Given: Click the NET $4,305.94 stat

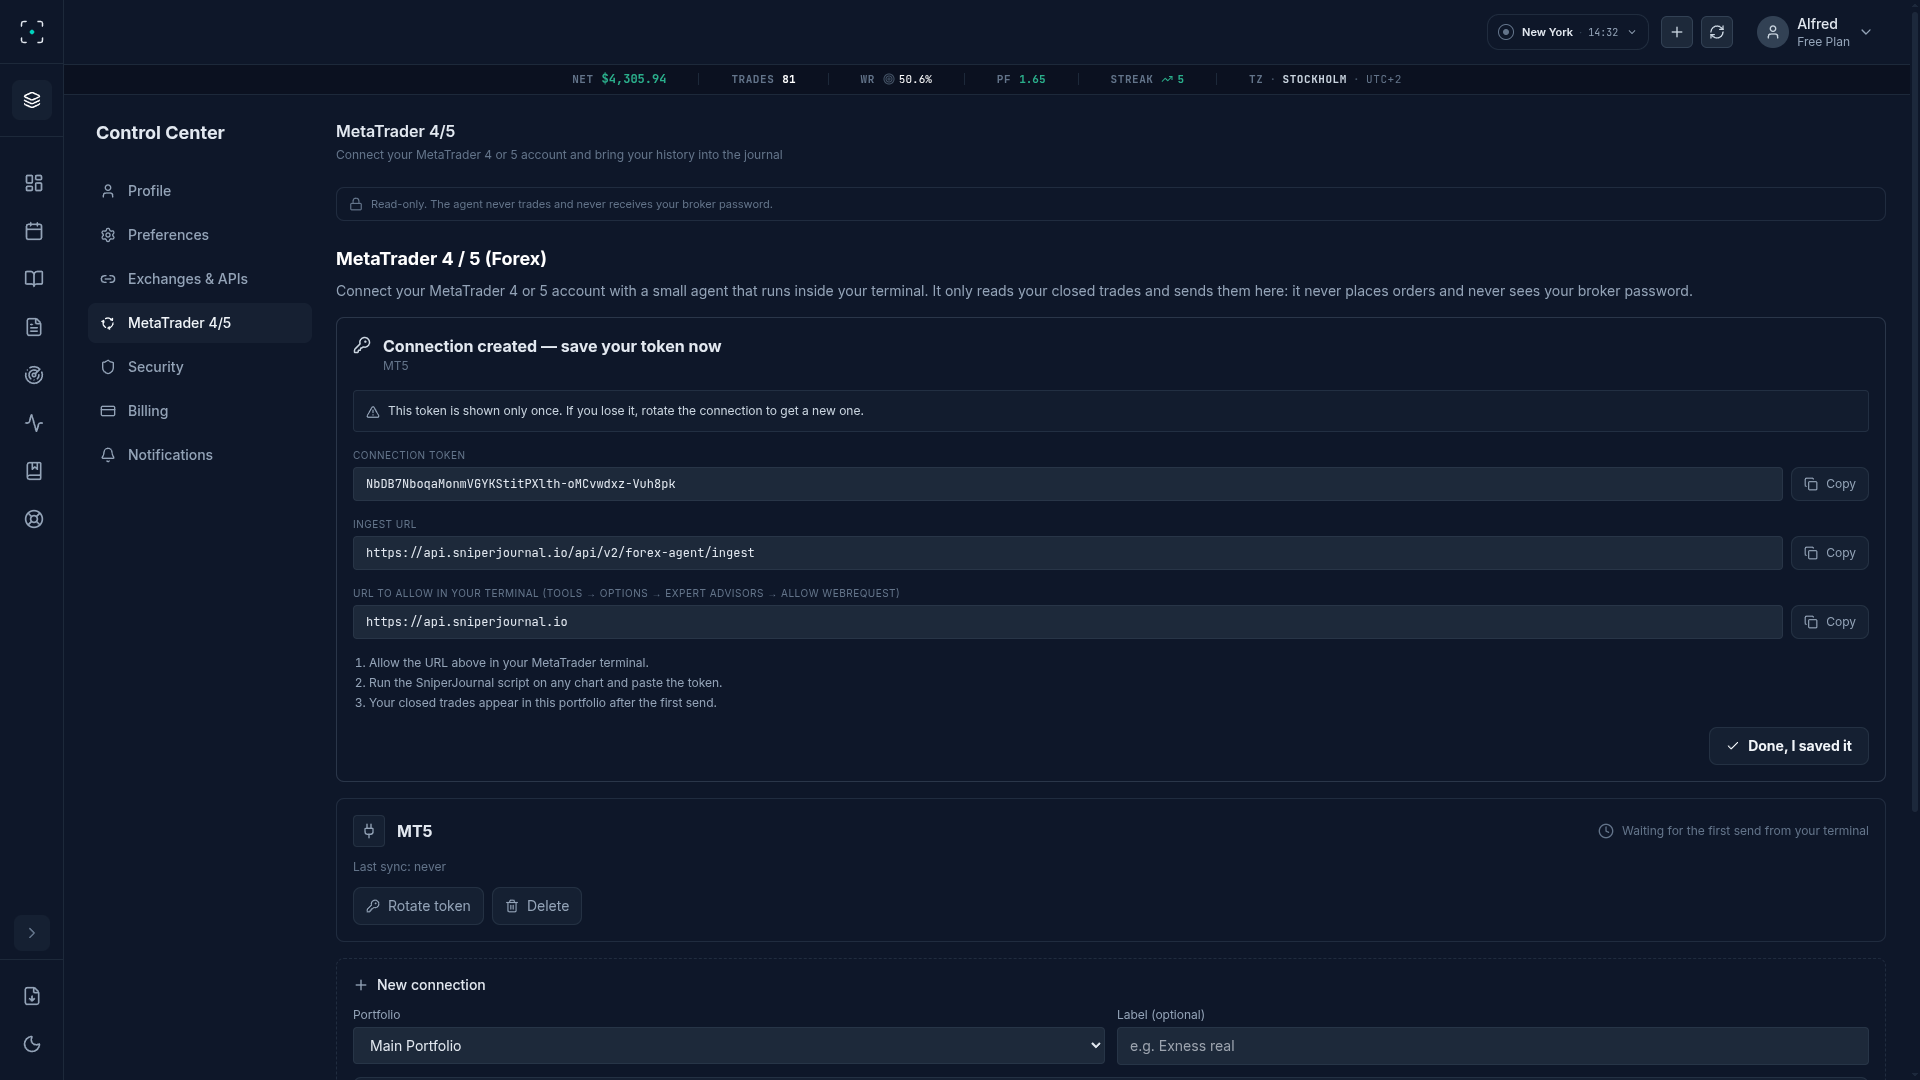Looking at the screenshot, I should point(619,79).
